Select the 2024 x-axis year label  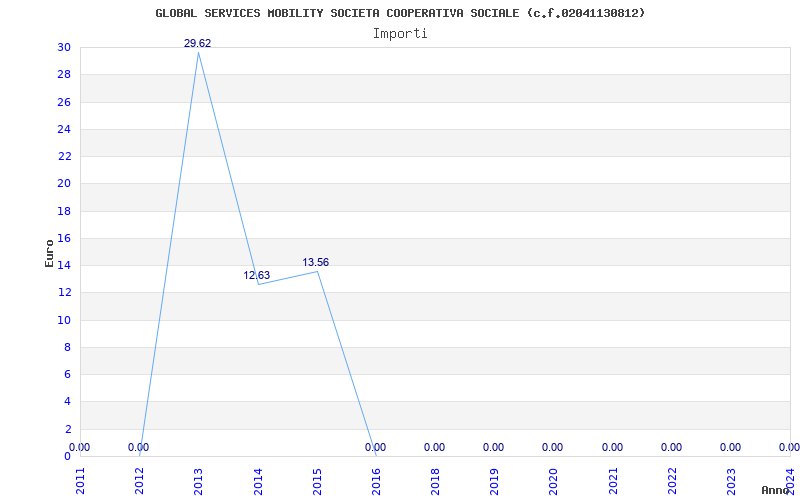tap(790, 482)
